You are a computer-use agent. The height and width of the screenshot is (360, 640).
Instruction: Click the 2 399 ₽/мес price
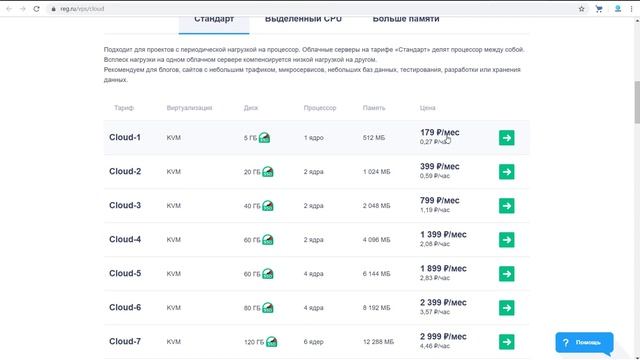pyautogui.click(x=443, y=302)
